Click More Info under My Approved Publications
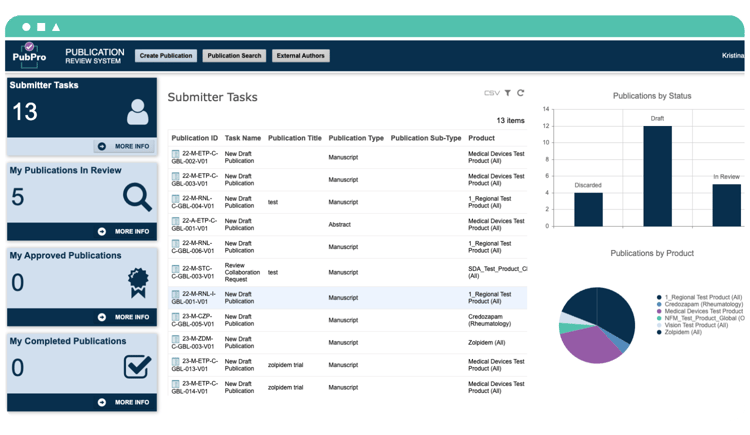 tap(124, 317)
